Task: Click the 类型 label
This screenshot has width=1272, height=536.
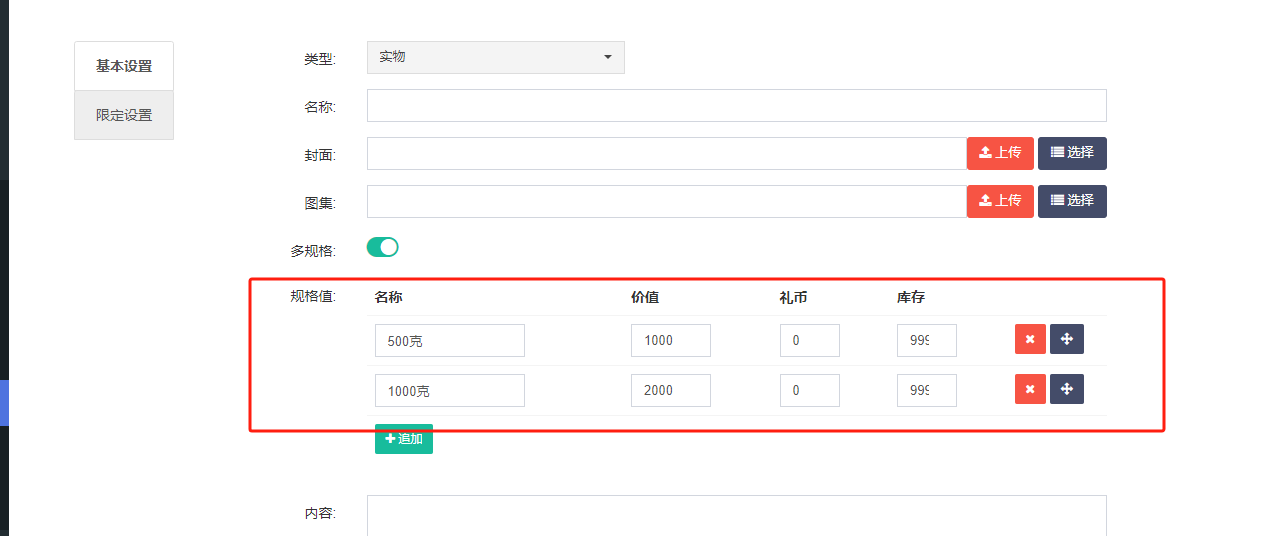Action: click(x=320, y=59)
